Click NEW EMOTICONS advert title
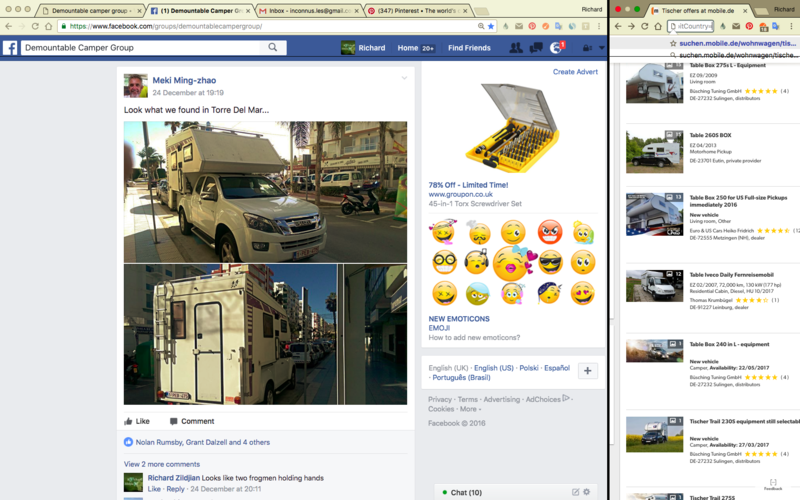This screenshot has width=800, height=500. point(459,319)
